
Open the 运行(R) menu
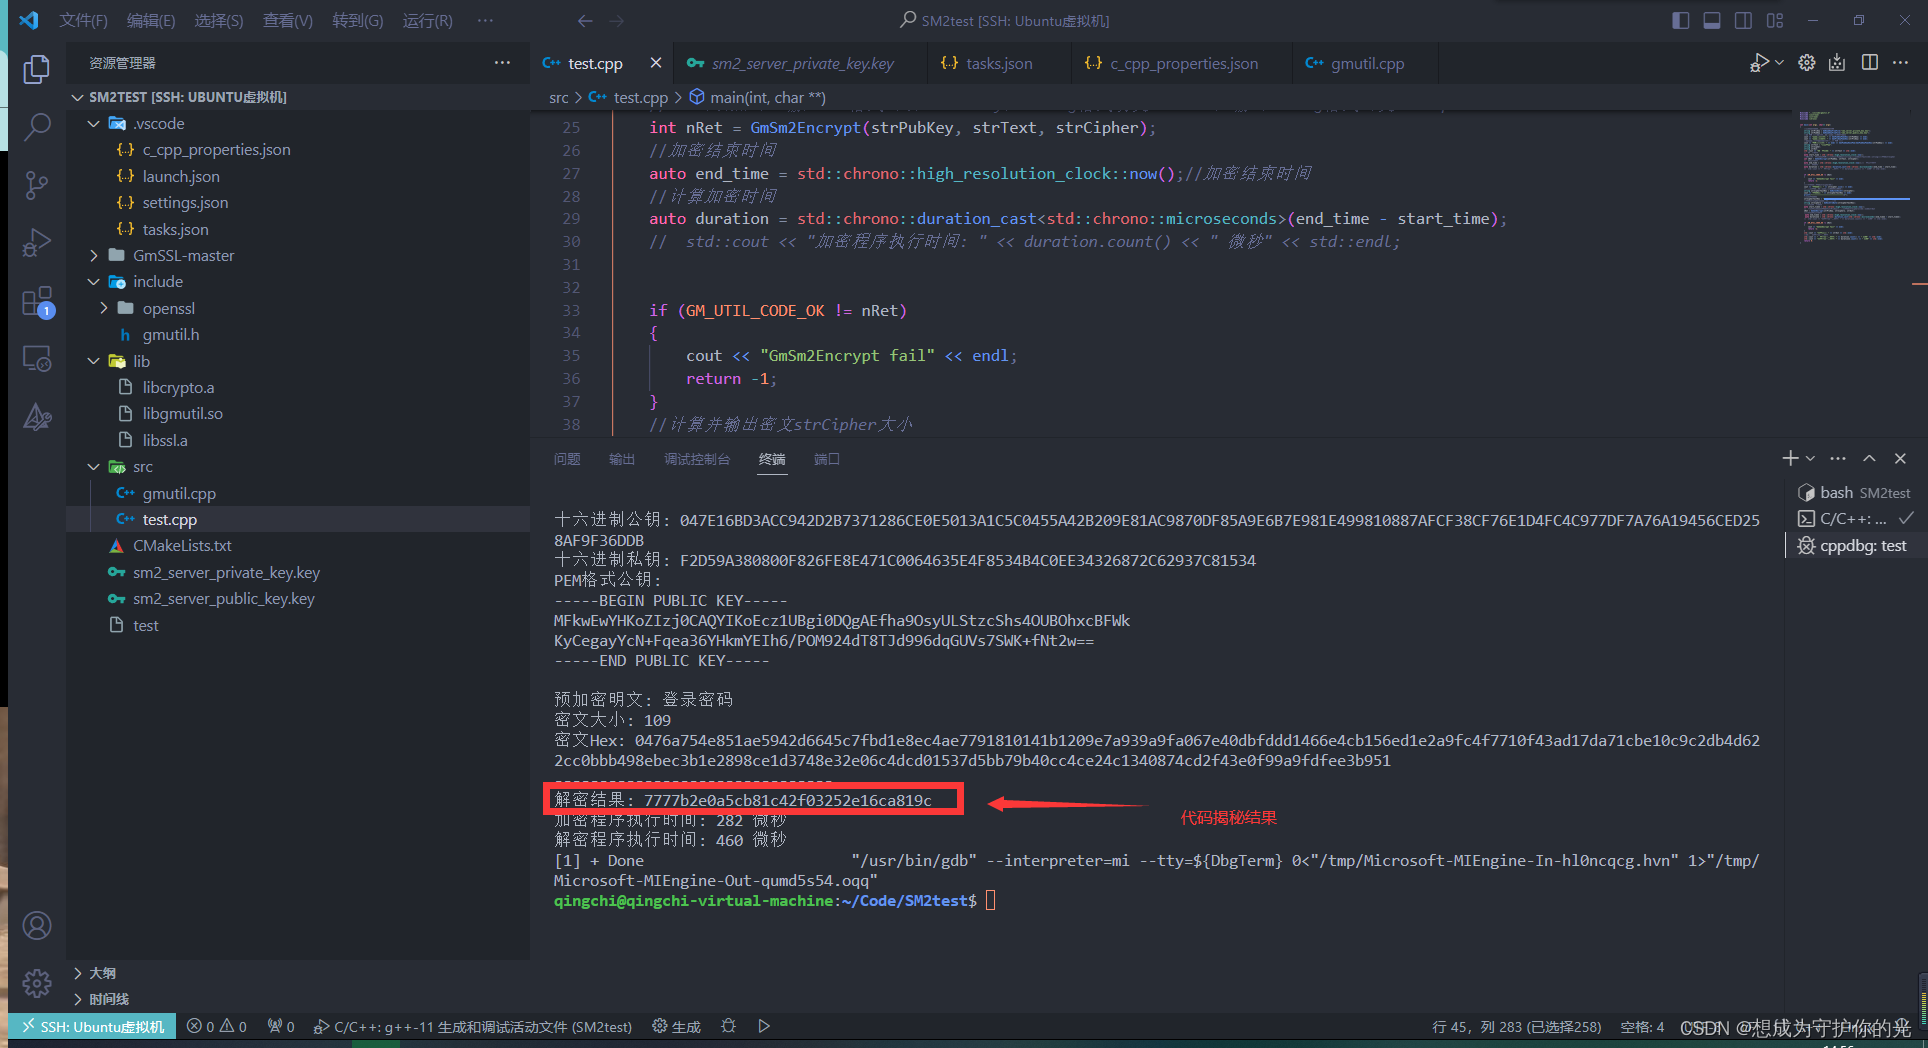[x=428, y=21]
